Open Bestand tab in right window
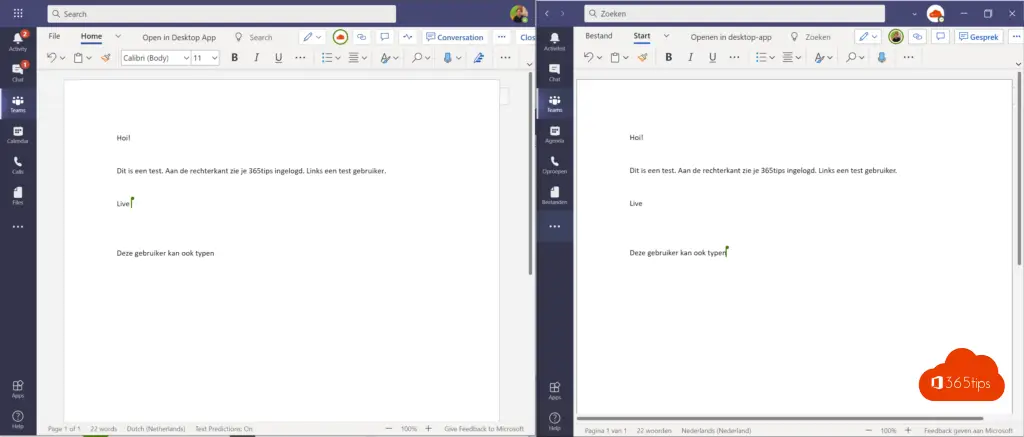This screenshot has width=1024, height=437. (599, 36)
